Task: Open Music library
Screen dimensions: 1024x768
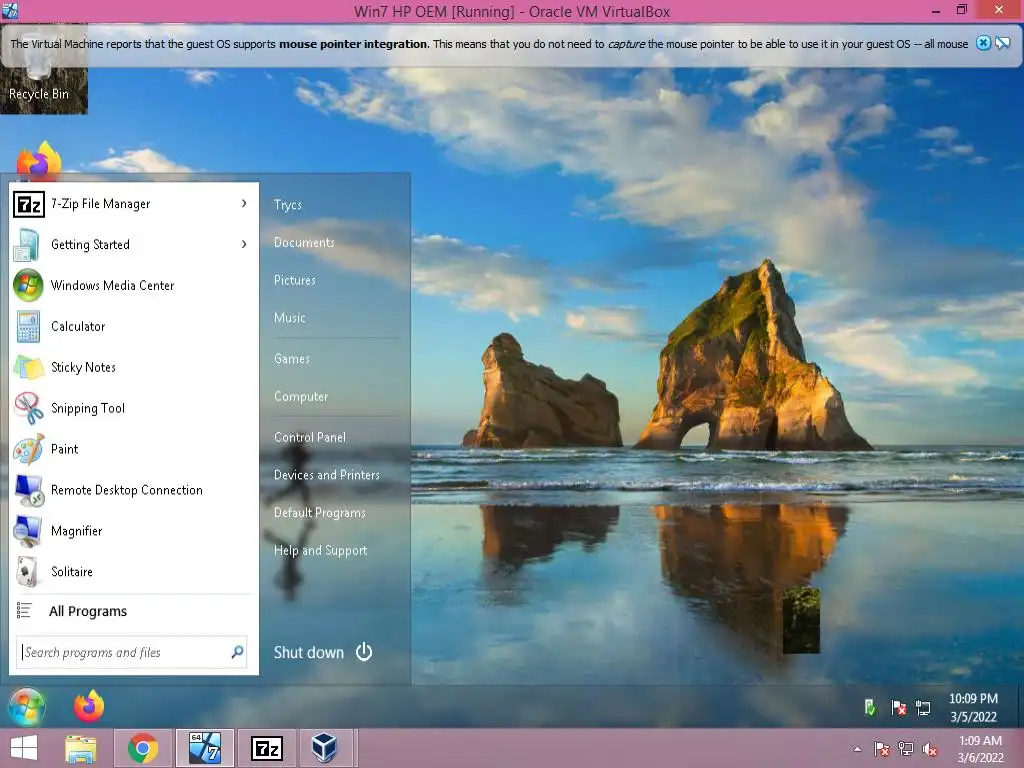Action: click(x=289, y=318)
